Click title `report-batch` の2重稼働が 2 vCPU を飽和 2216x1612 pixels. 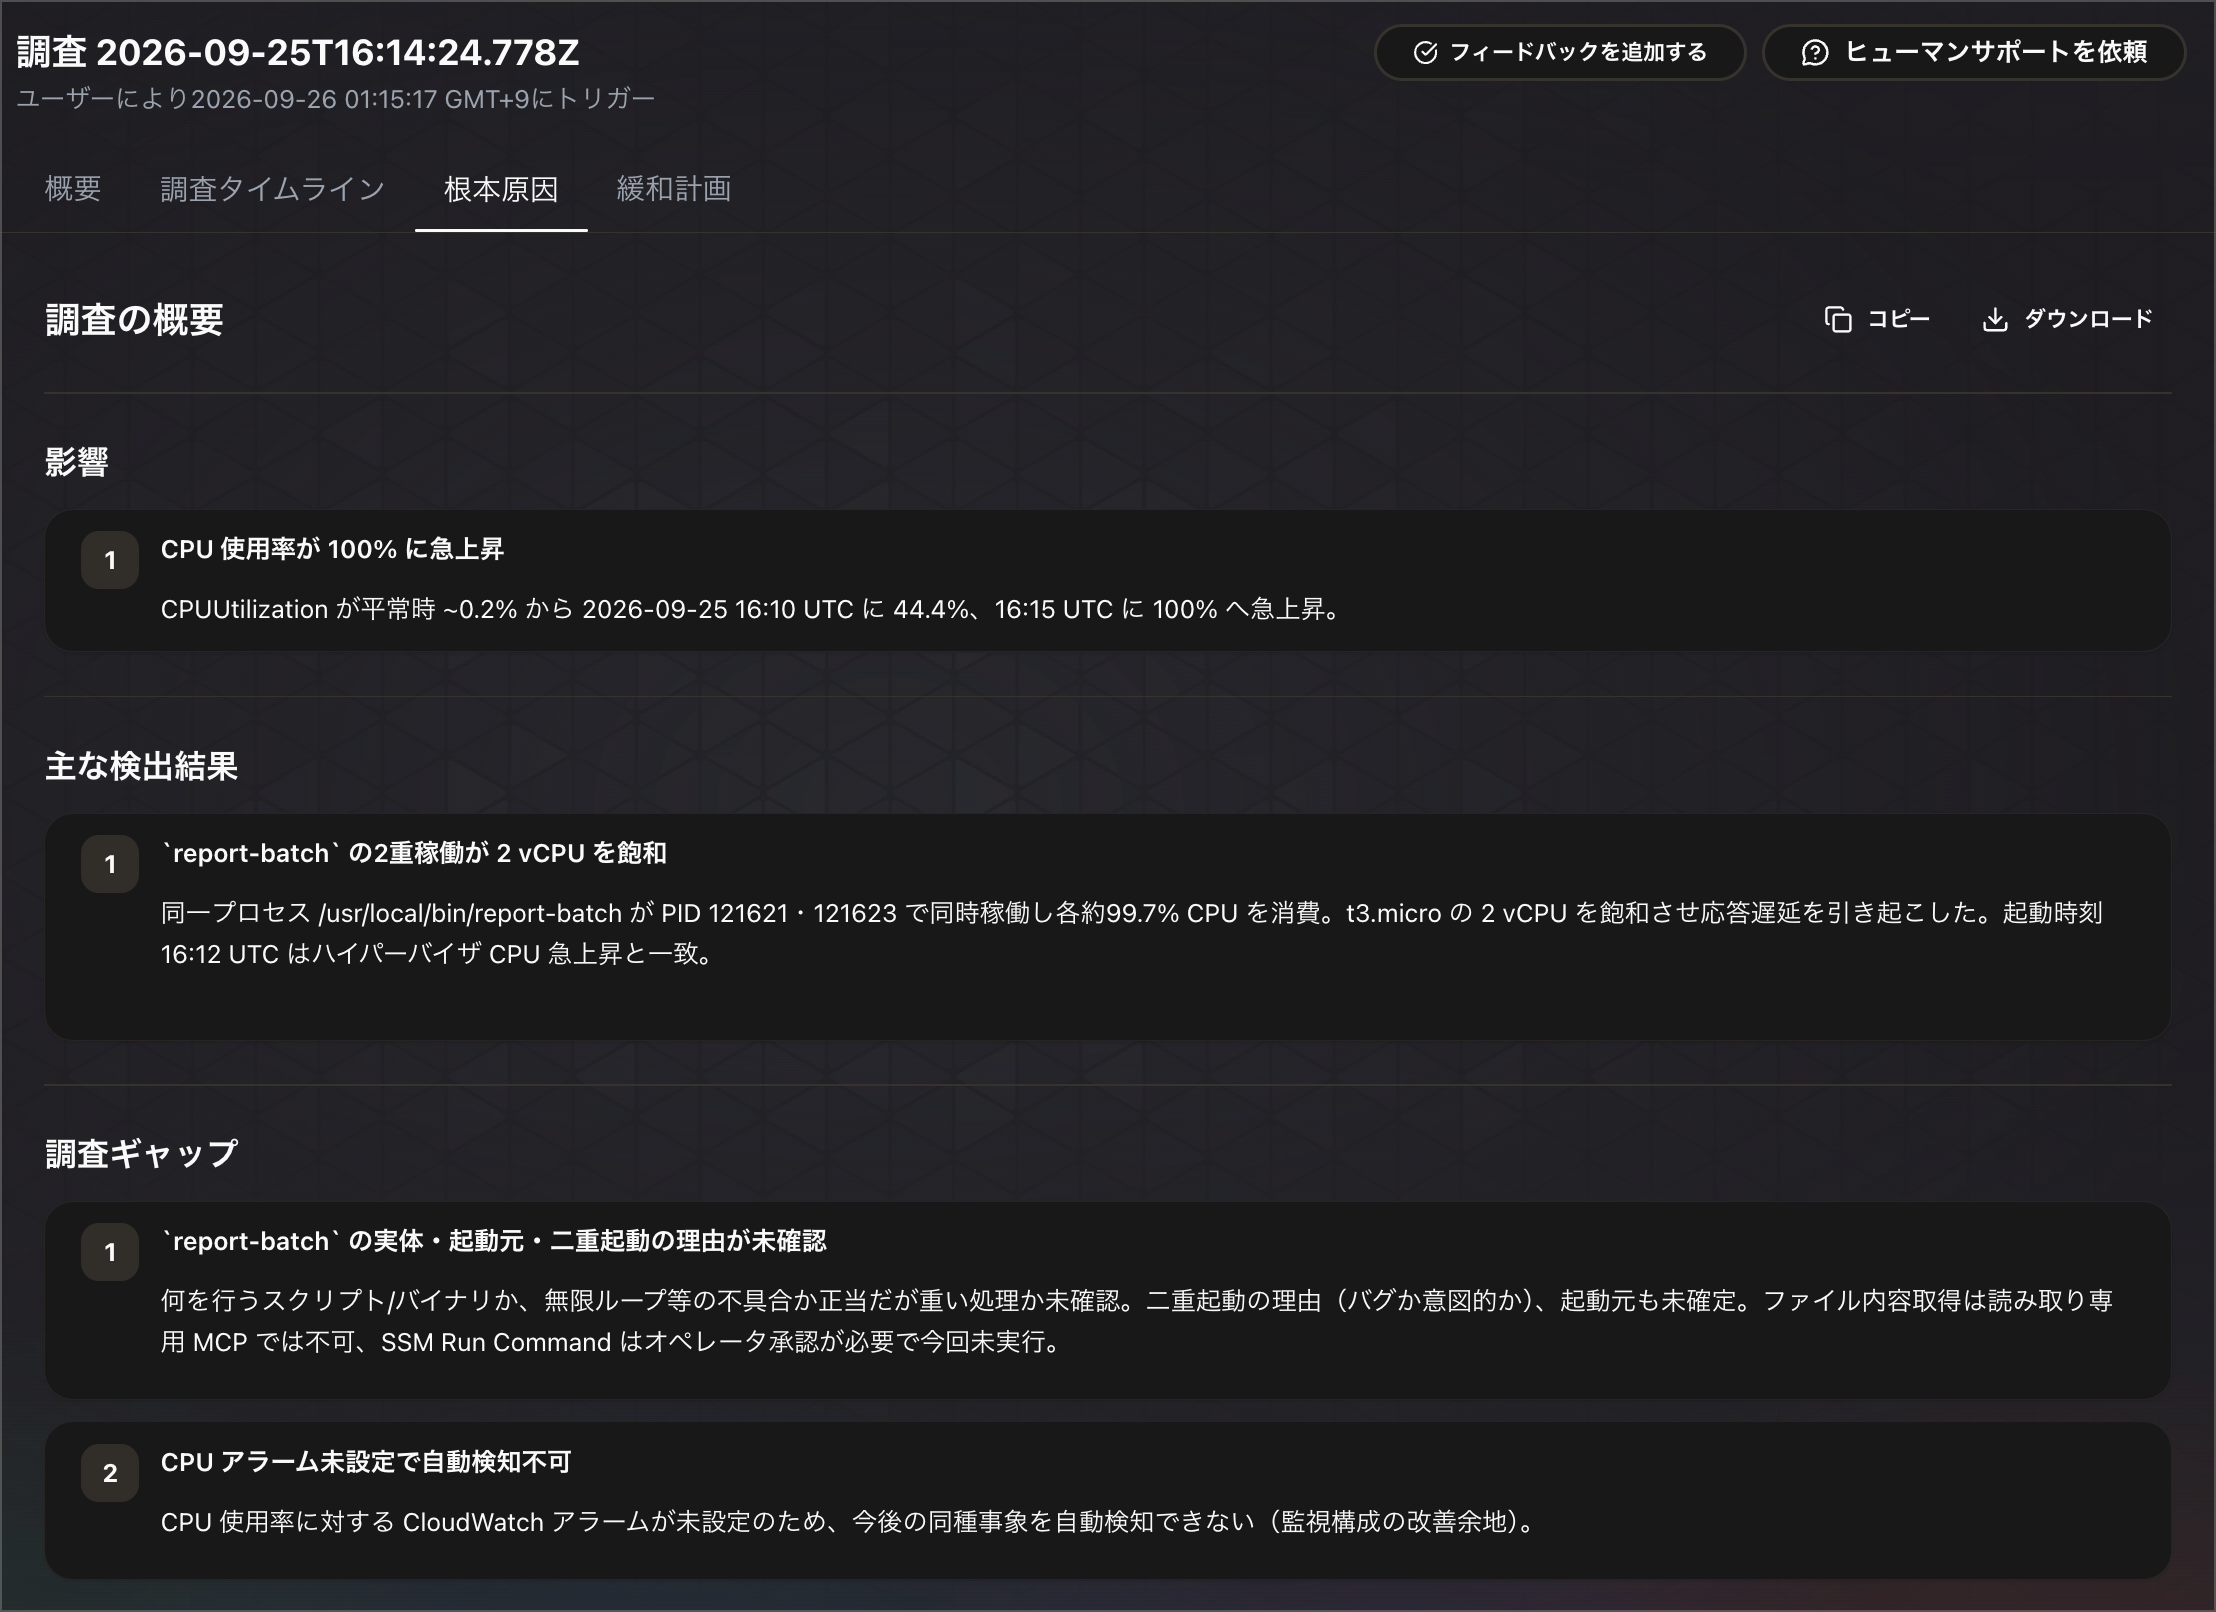[414, 853]
